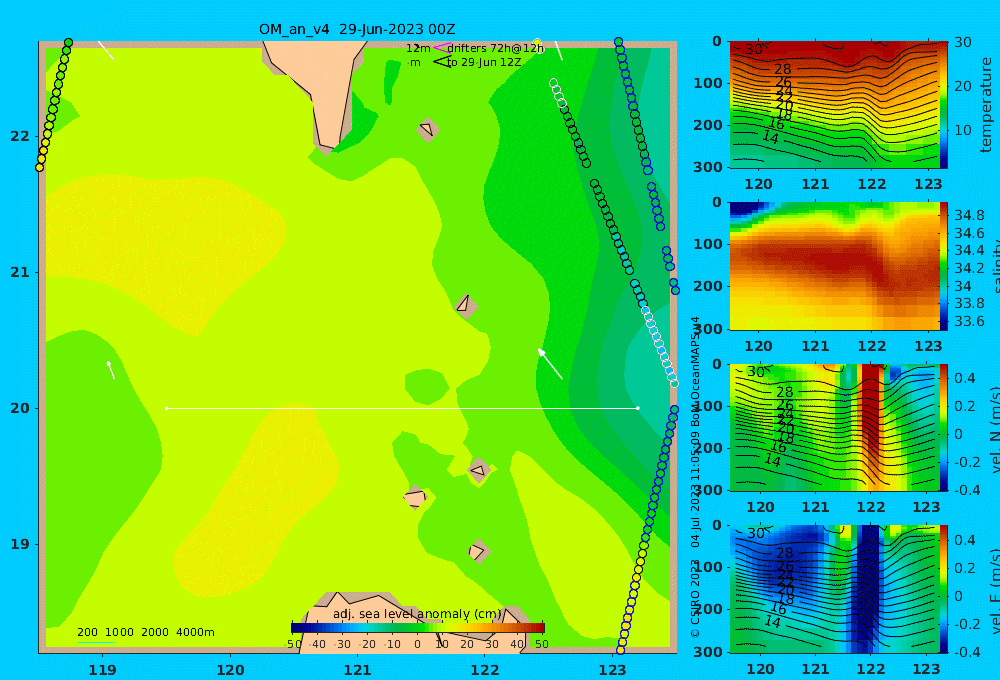This screenshot has width=1000, height=680.
Task: Click the low-salinity blue patch in salinity panel
Action: pos(747,209)
